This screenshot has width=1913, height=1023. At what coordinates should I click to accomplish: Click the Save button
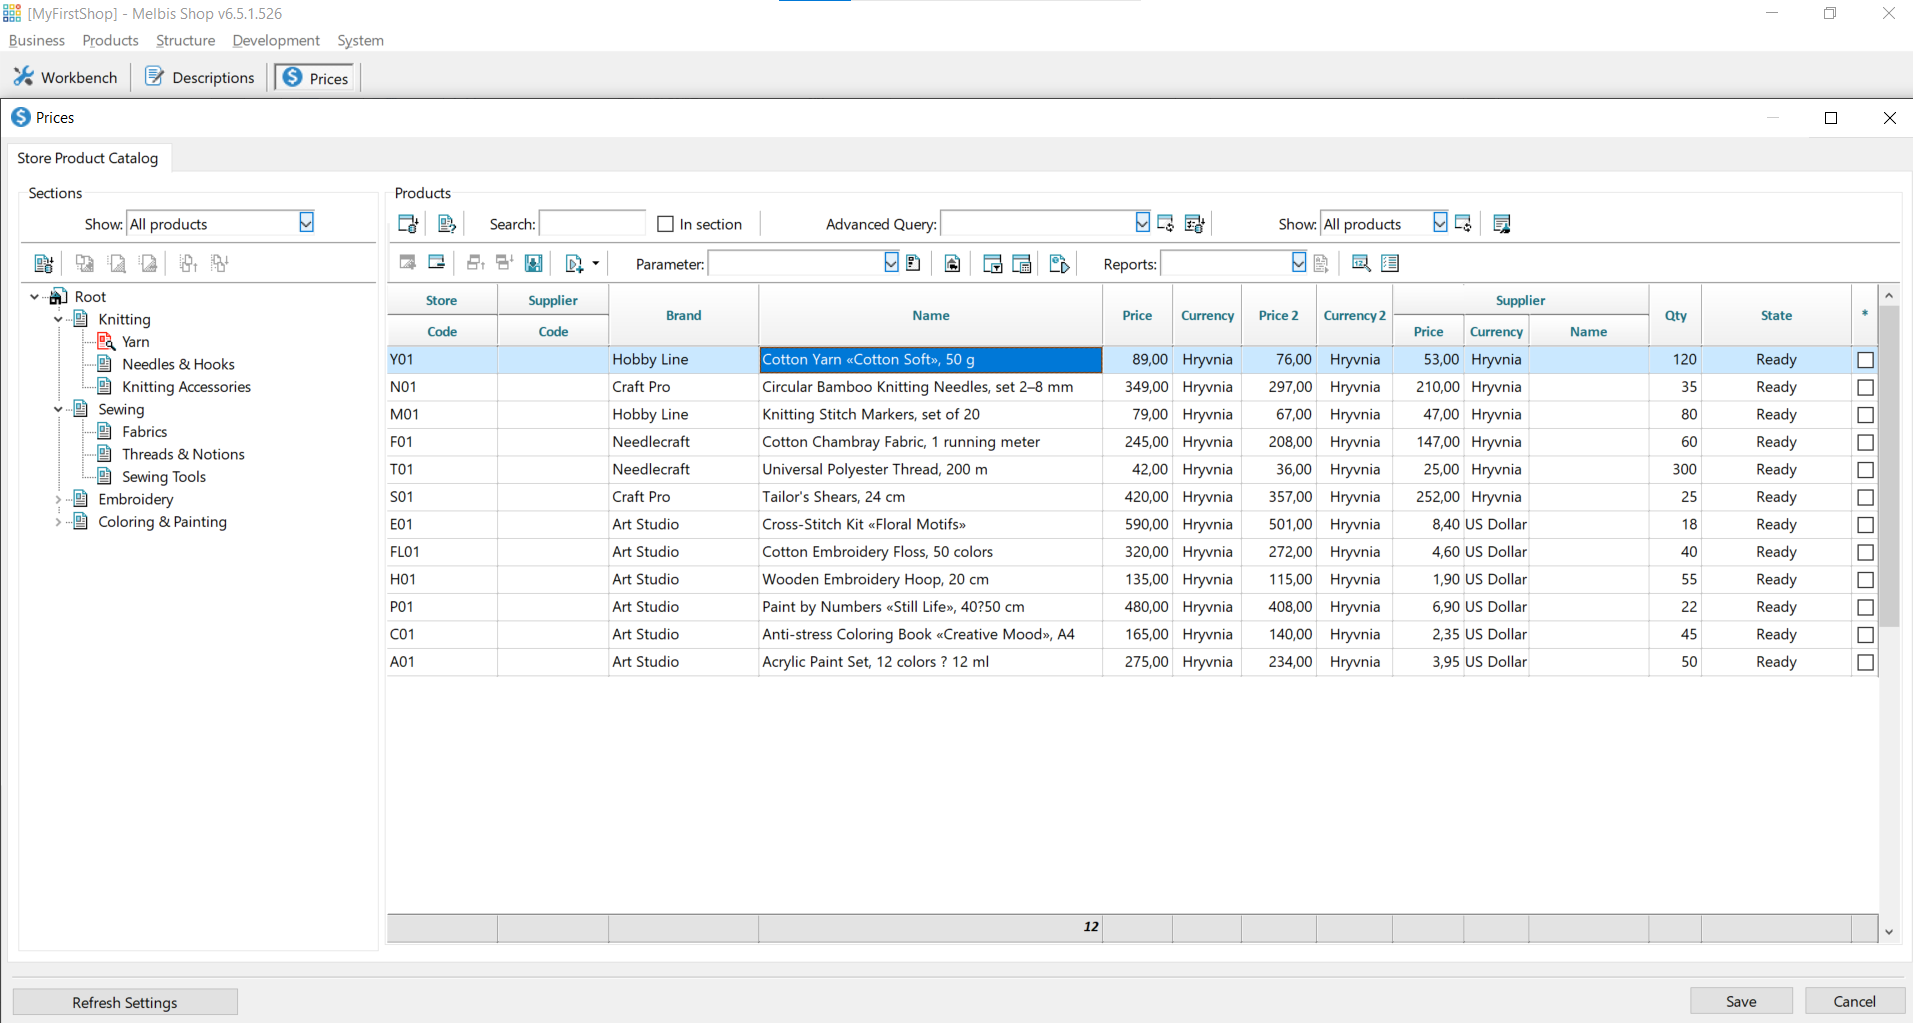[x=1741, y=1001]
